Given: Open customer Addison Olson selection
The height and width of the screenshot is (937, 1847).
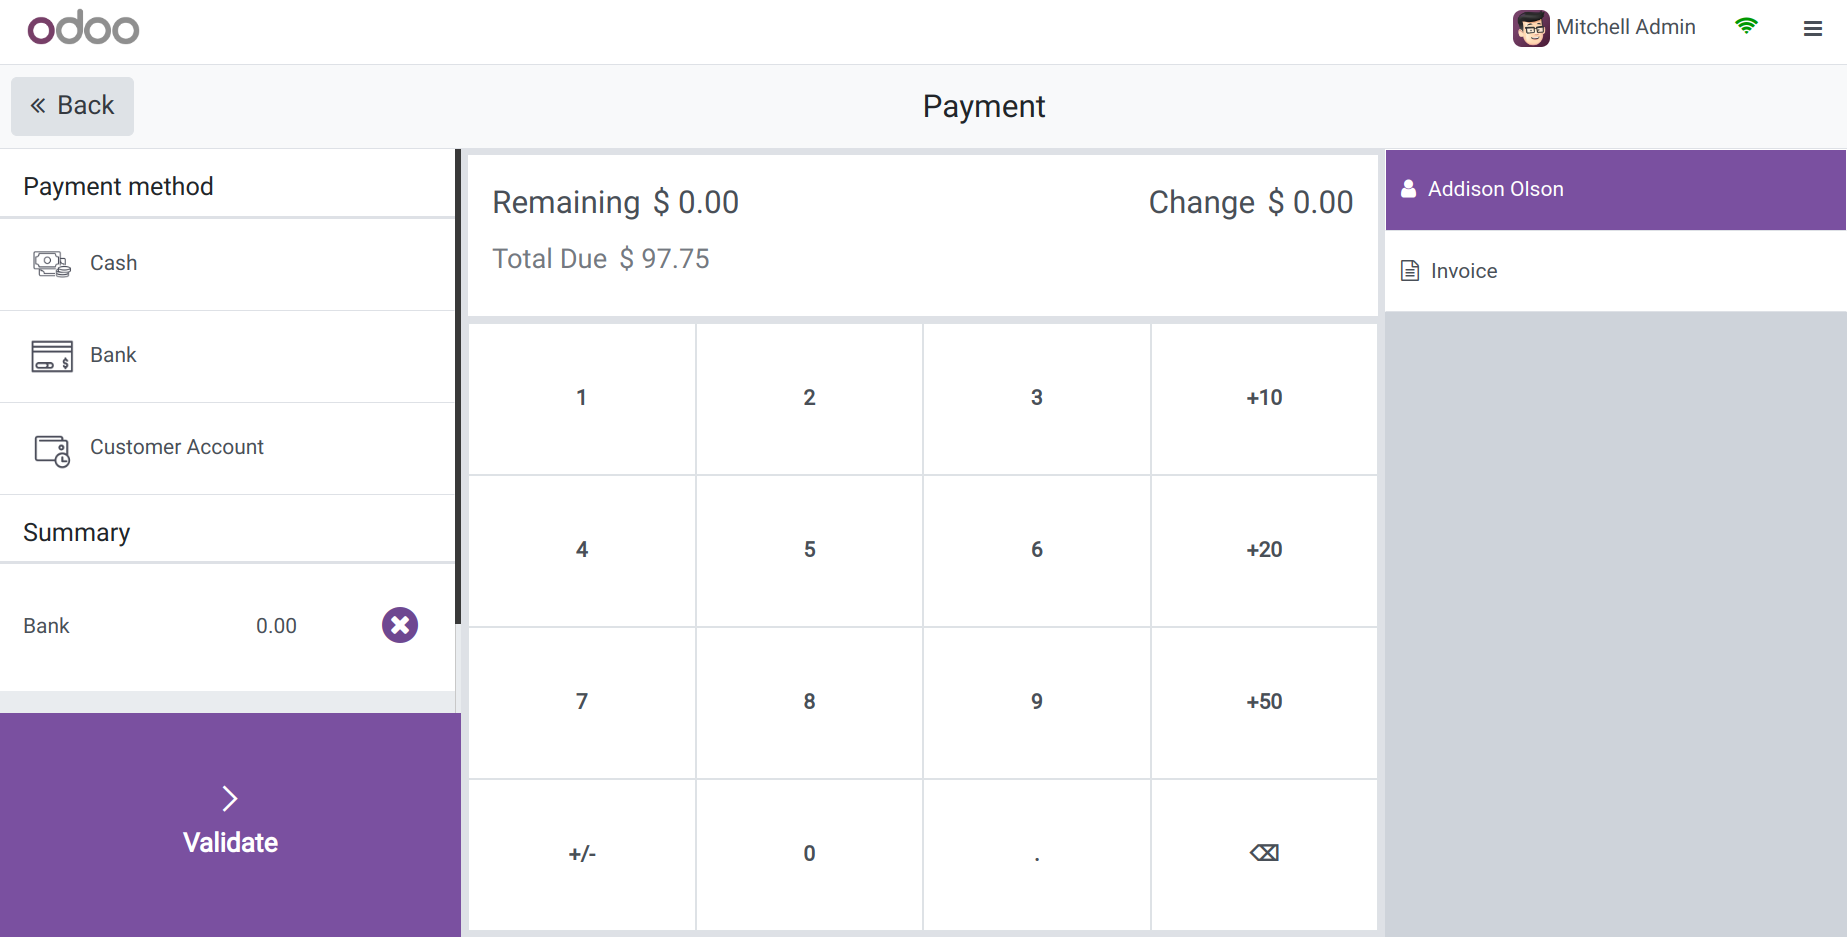Looking at the screenshot, I should click(x=1615, y=190).
